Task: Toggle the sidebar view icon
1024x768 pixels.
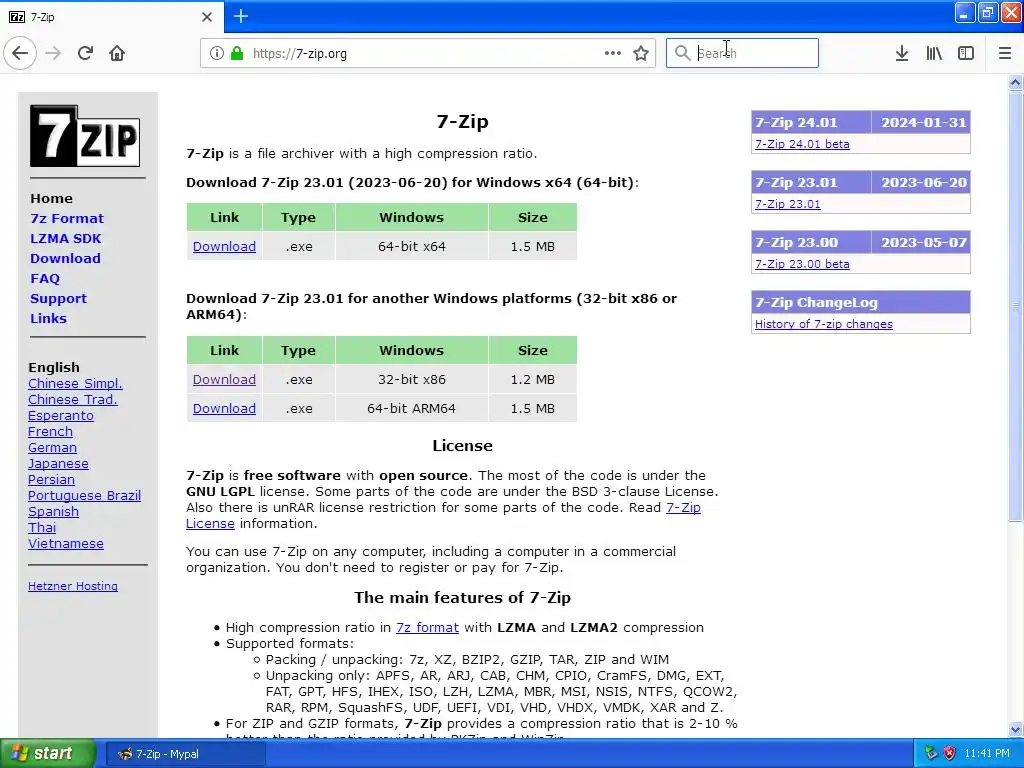Action: [x=966, y=53]
